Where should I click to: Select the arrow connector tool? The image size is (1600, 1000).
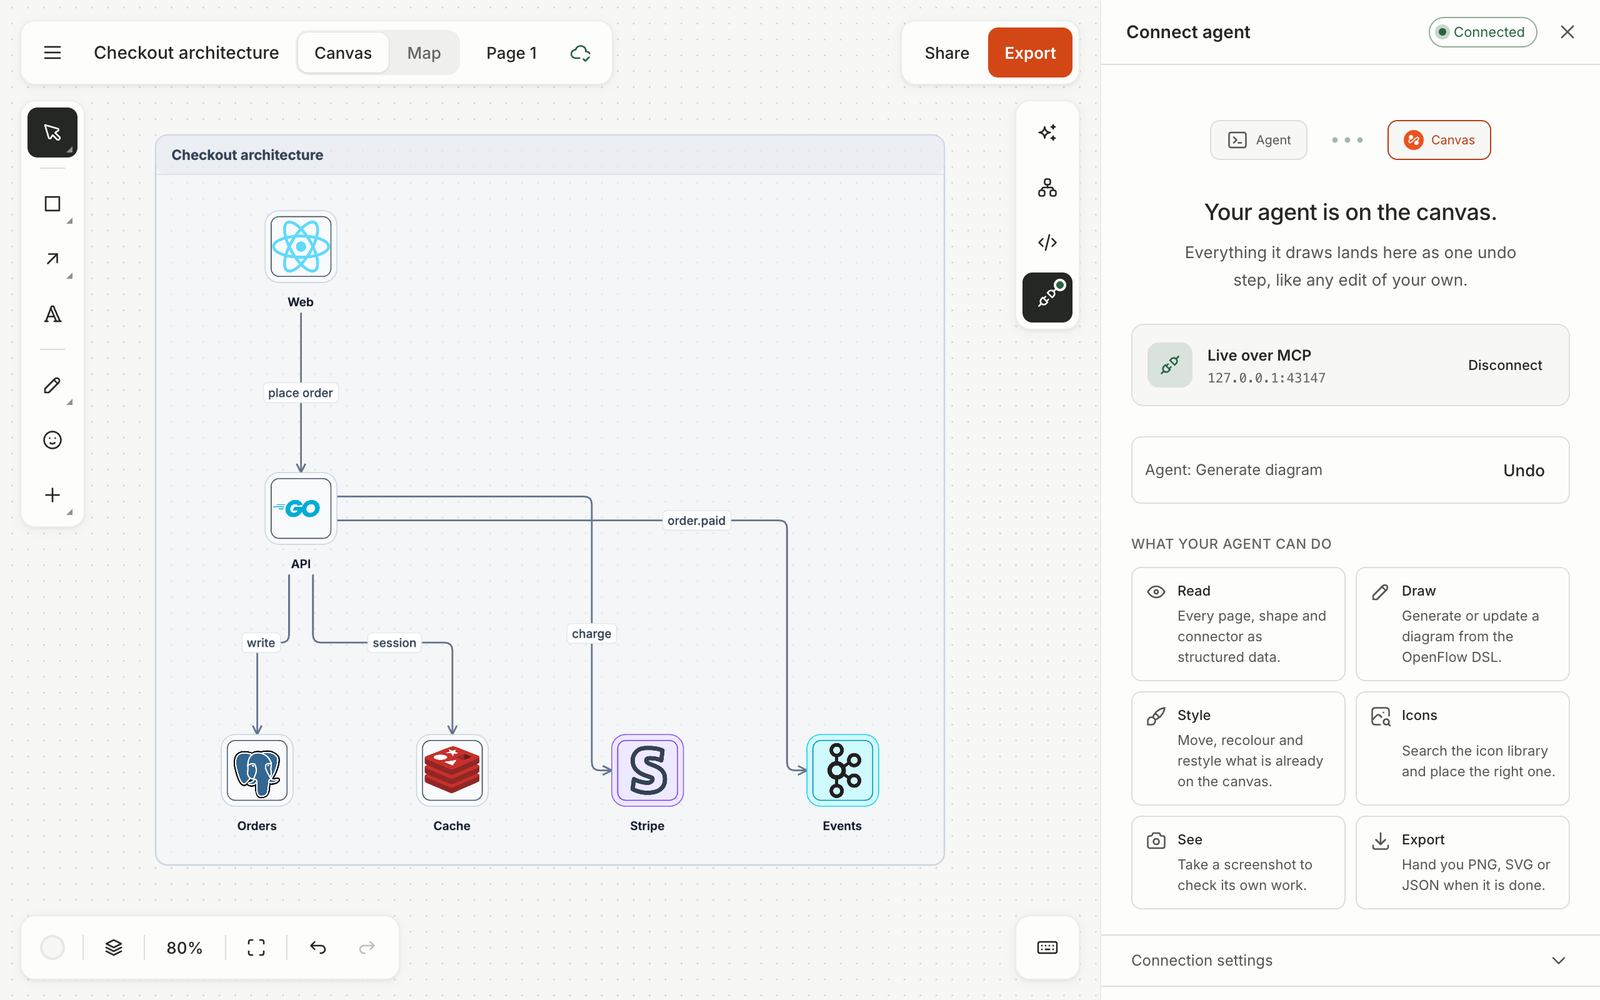[52, 259]
